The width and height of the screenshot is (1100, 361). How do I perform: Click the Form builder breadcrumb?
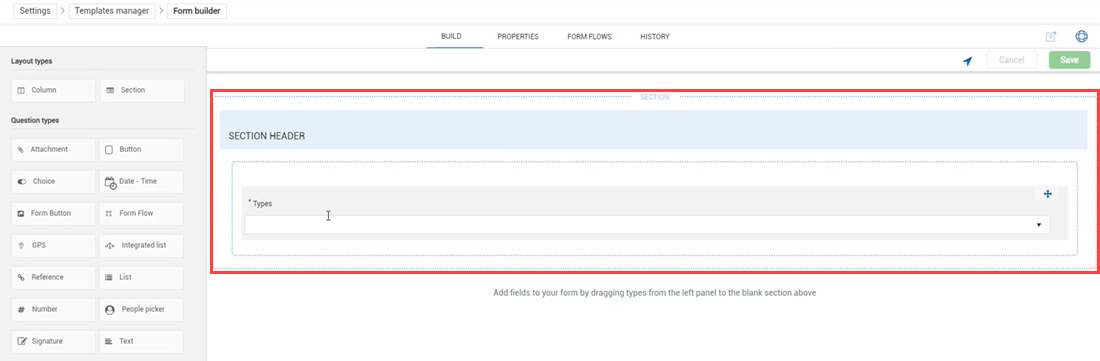[x=197, y=11]
